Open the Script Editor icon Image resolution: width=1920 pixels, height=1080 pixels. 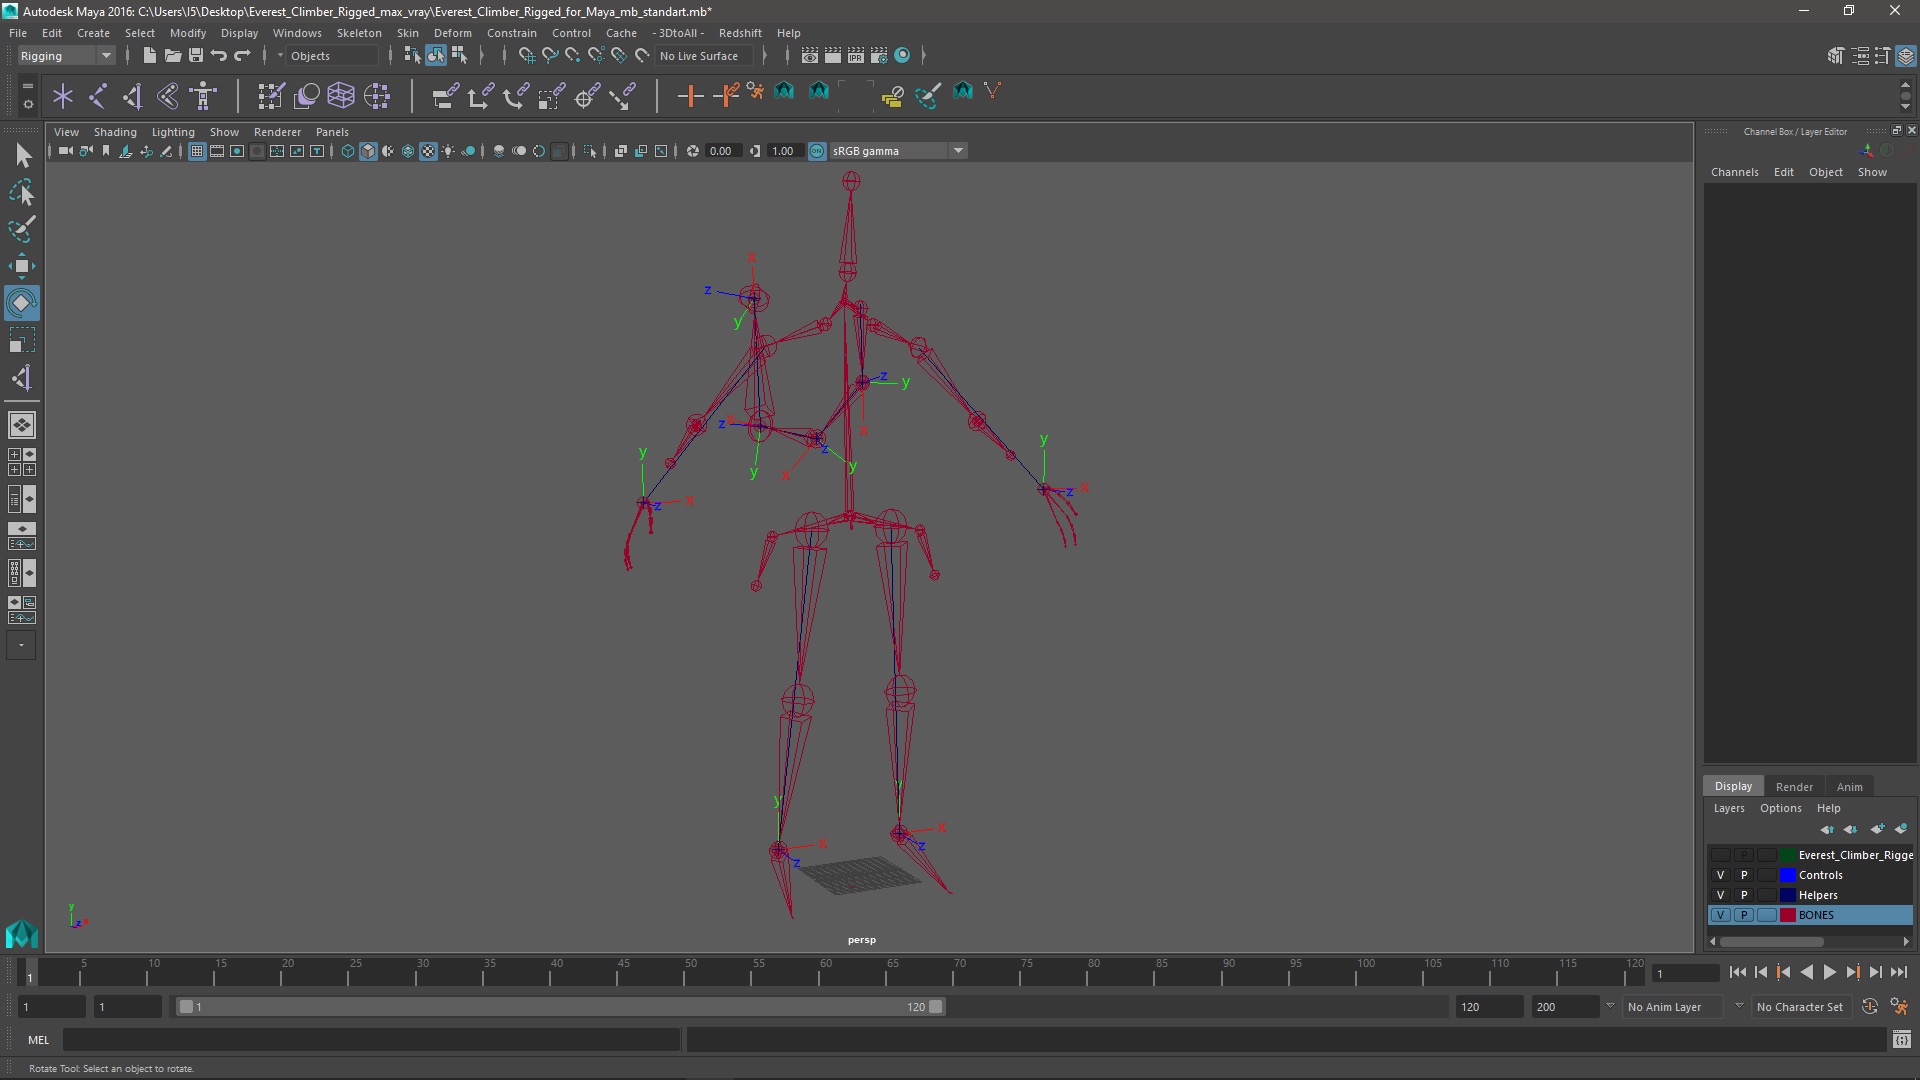[1902, 1040]
